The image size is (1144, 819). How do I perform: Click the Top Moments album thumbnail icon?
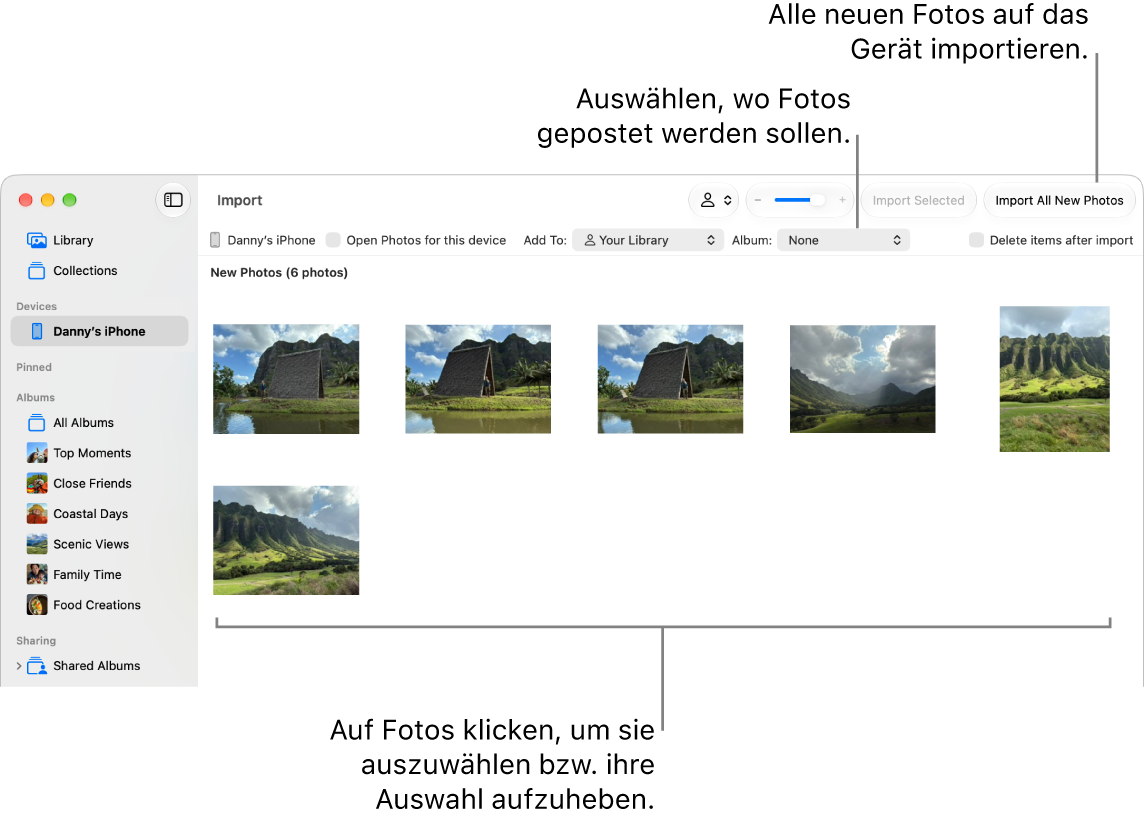37,453
